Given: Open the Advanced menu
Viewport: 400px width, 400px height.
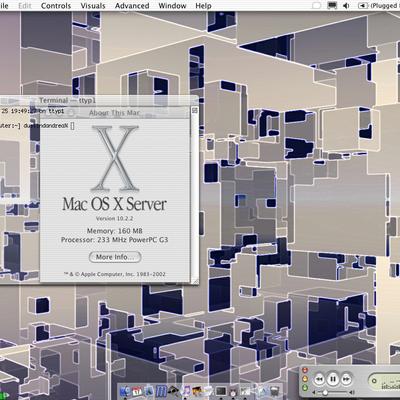Looking at the screenshot, I should [x=132, y=6].
